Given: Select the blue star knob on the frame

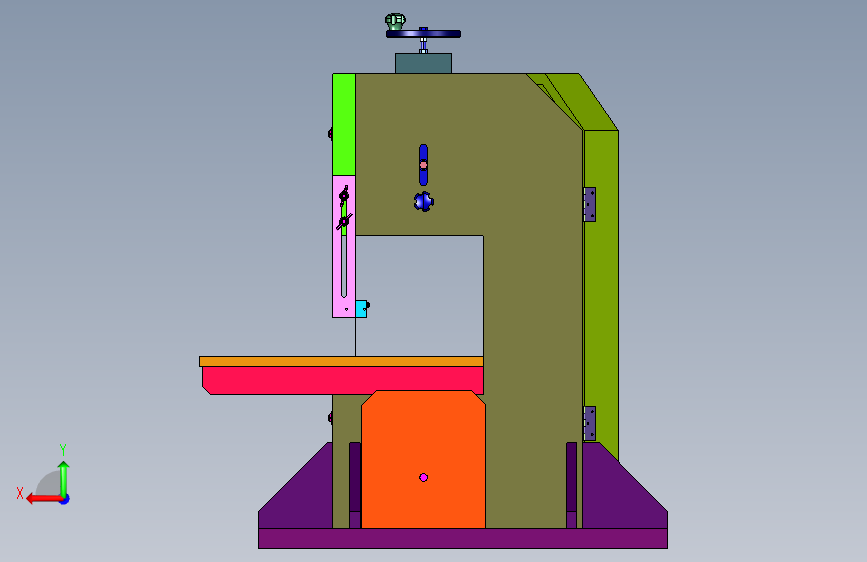Looking at the screenshot, I should [x=424, y=201].
